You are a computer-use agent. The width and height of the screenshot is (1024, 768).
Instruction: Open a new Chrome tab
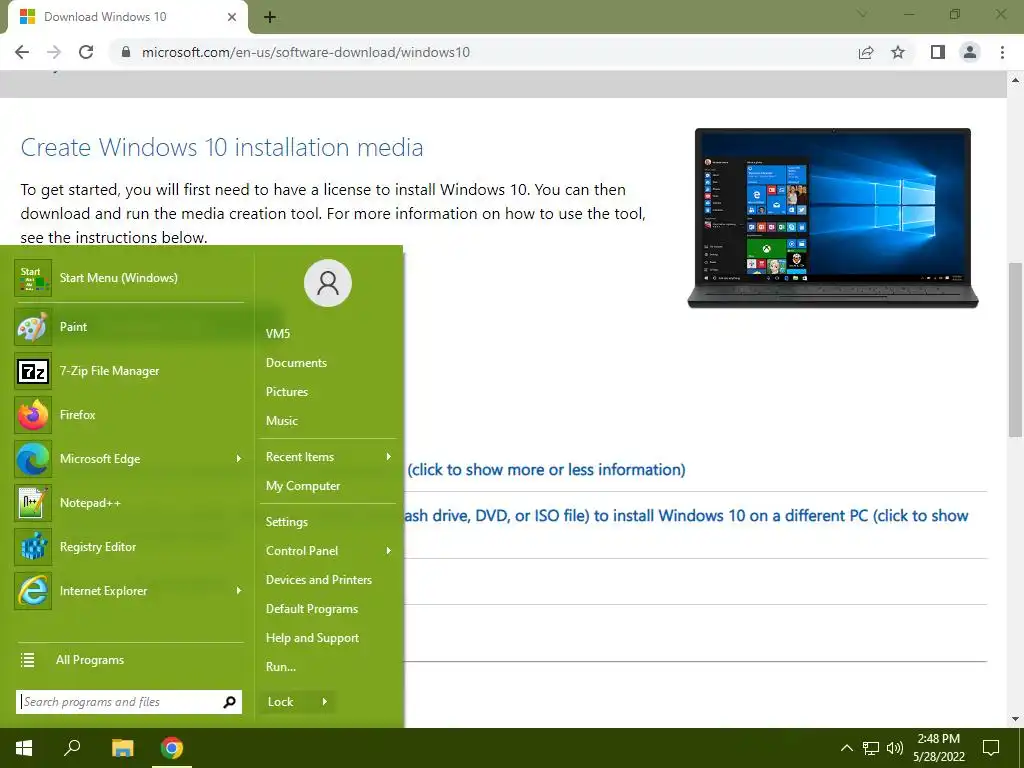270,18
